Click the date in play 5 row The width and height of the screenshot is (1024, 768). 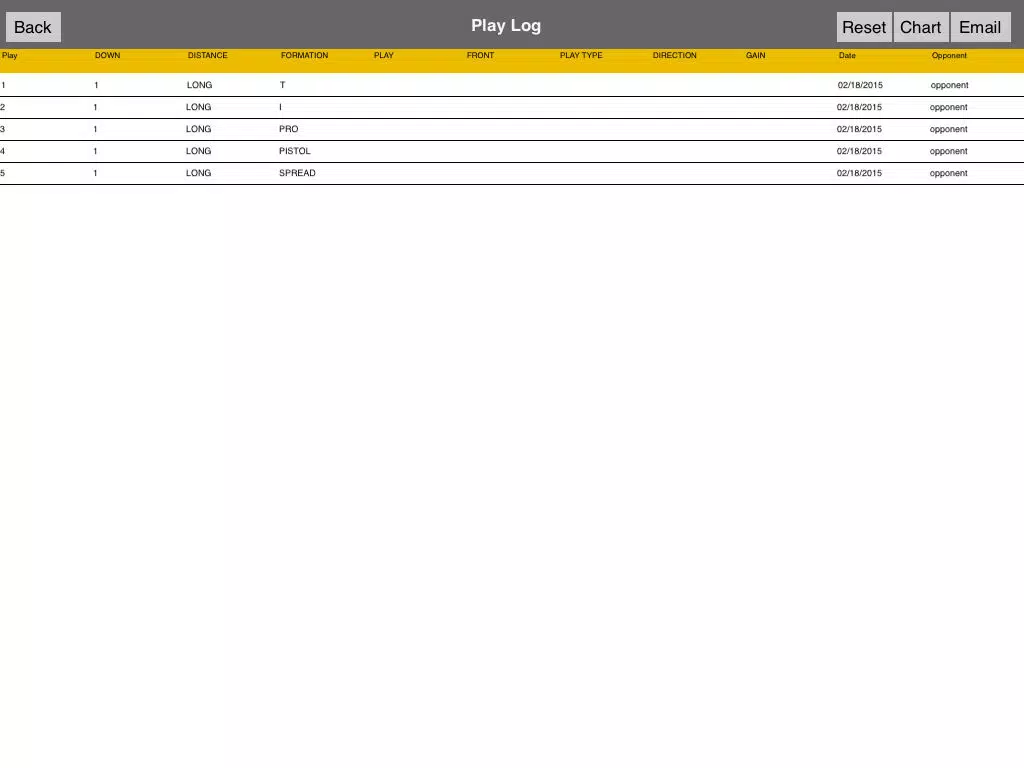pyautogui.click(x=859, y=174)
